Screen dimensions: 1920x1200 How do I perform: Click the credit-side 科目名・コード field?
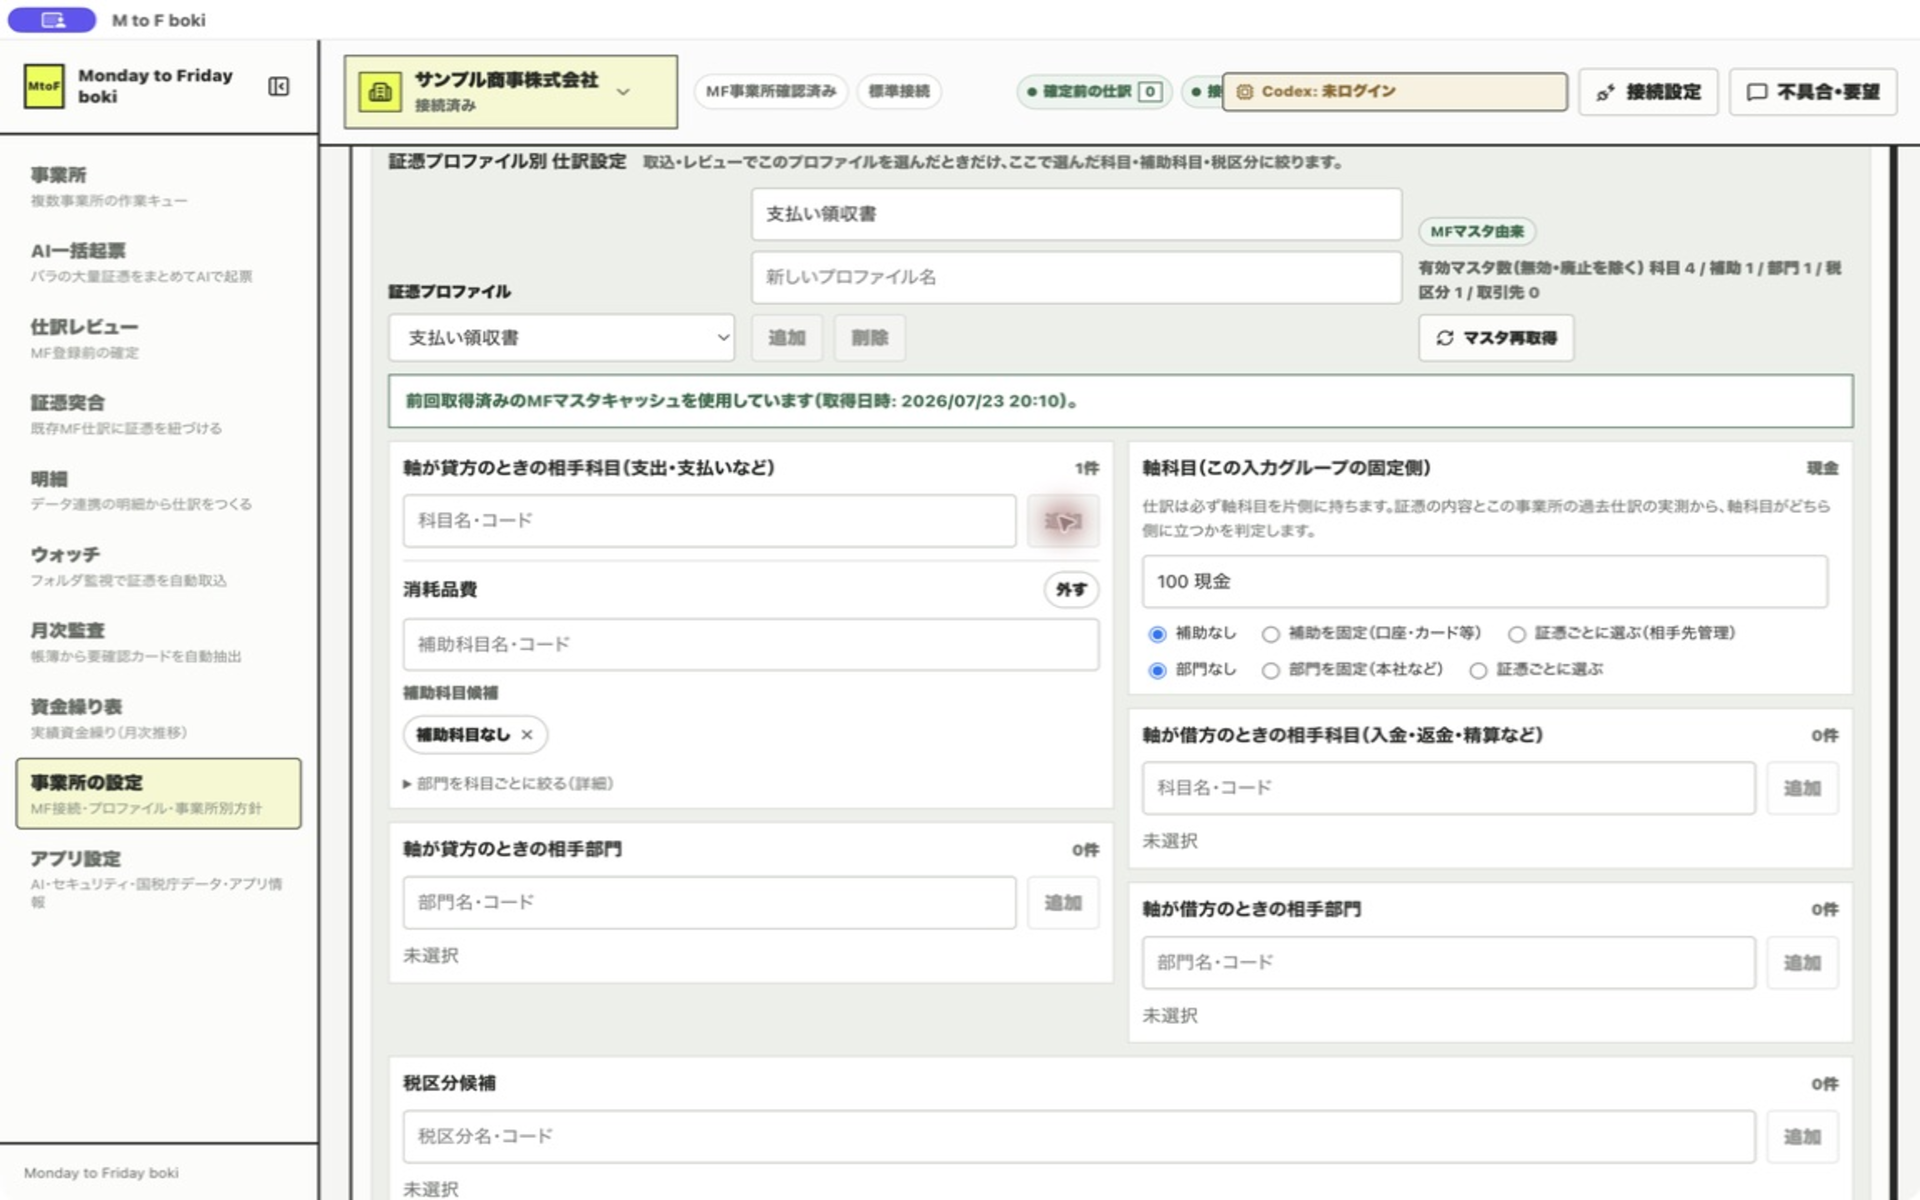(x=709, y=521)
